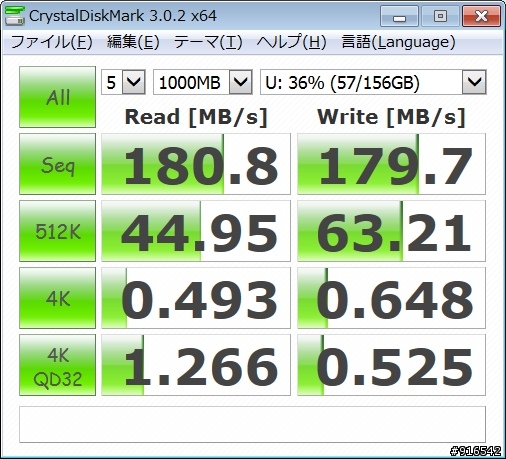This screenshot has height=459, width=506.
Task: Click the 4K QD32 write result 0.525
Action: [391, 365]
